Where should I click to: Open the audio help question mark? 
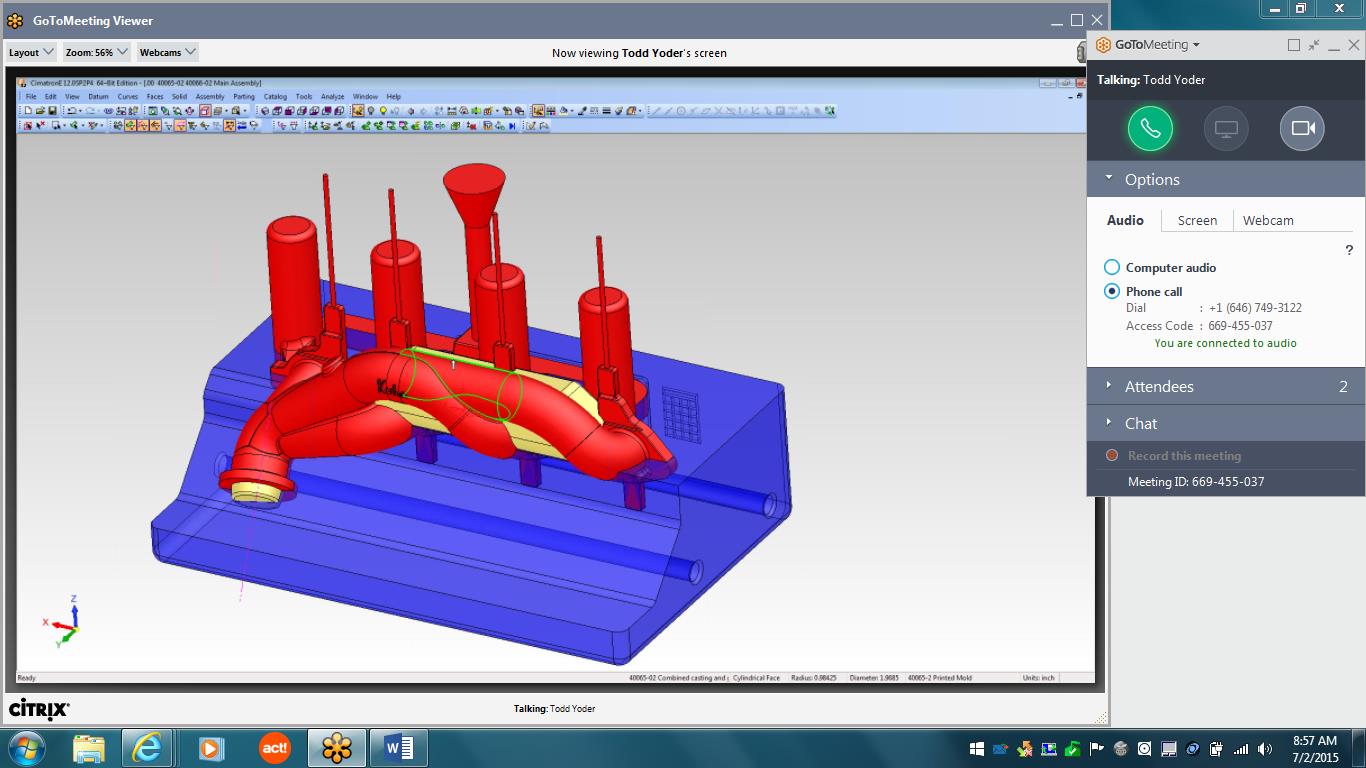1349,250
